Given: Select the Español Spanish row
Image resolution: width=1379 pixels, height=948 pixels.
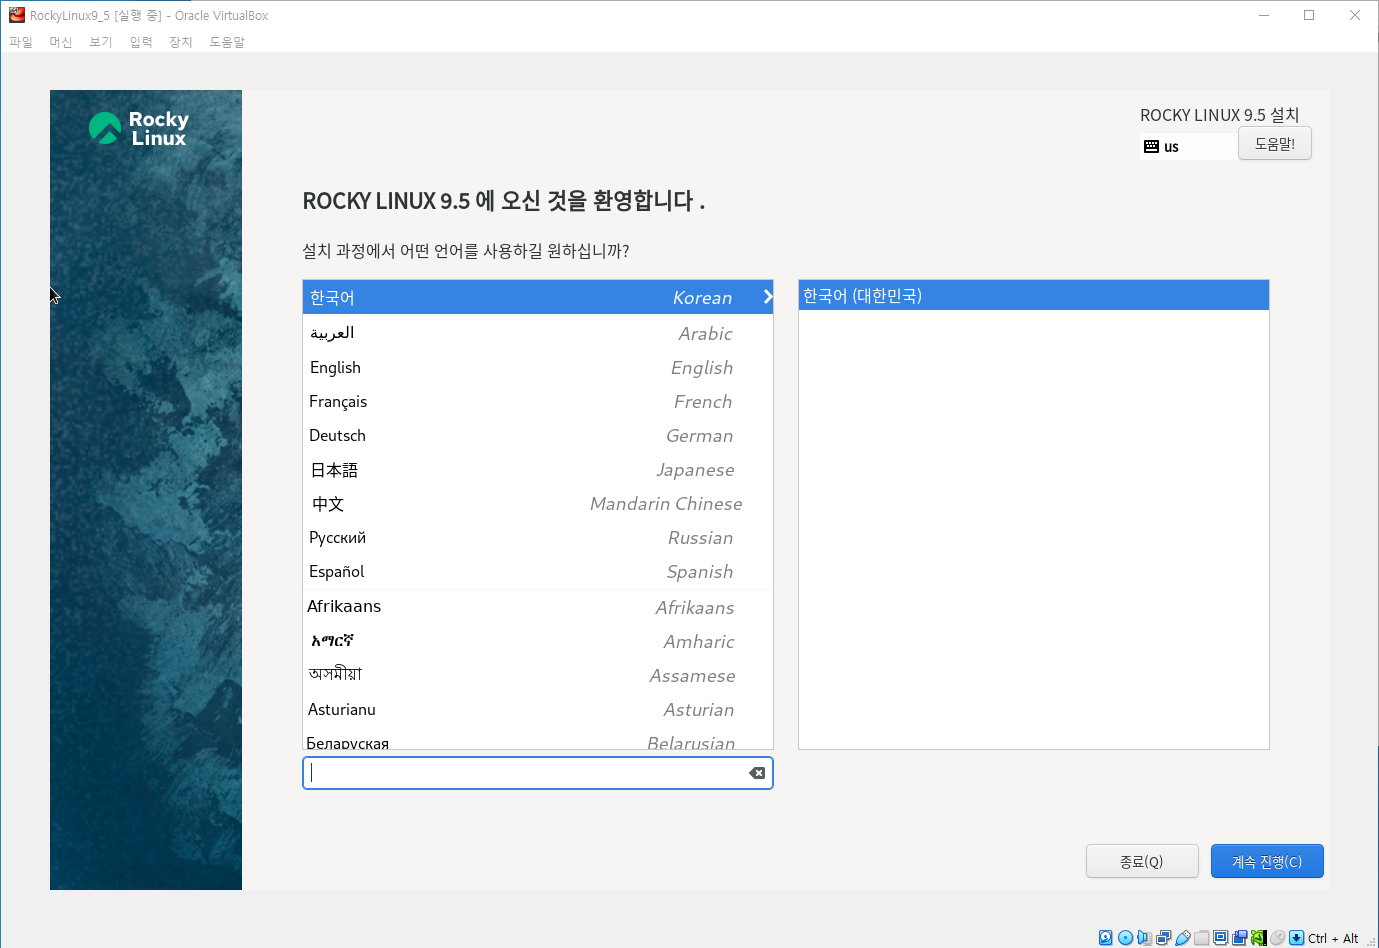Looking at the screenshot, I should [538, 571].
